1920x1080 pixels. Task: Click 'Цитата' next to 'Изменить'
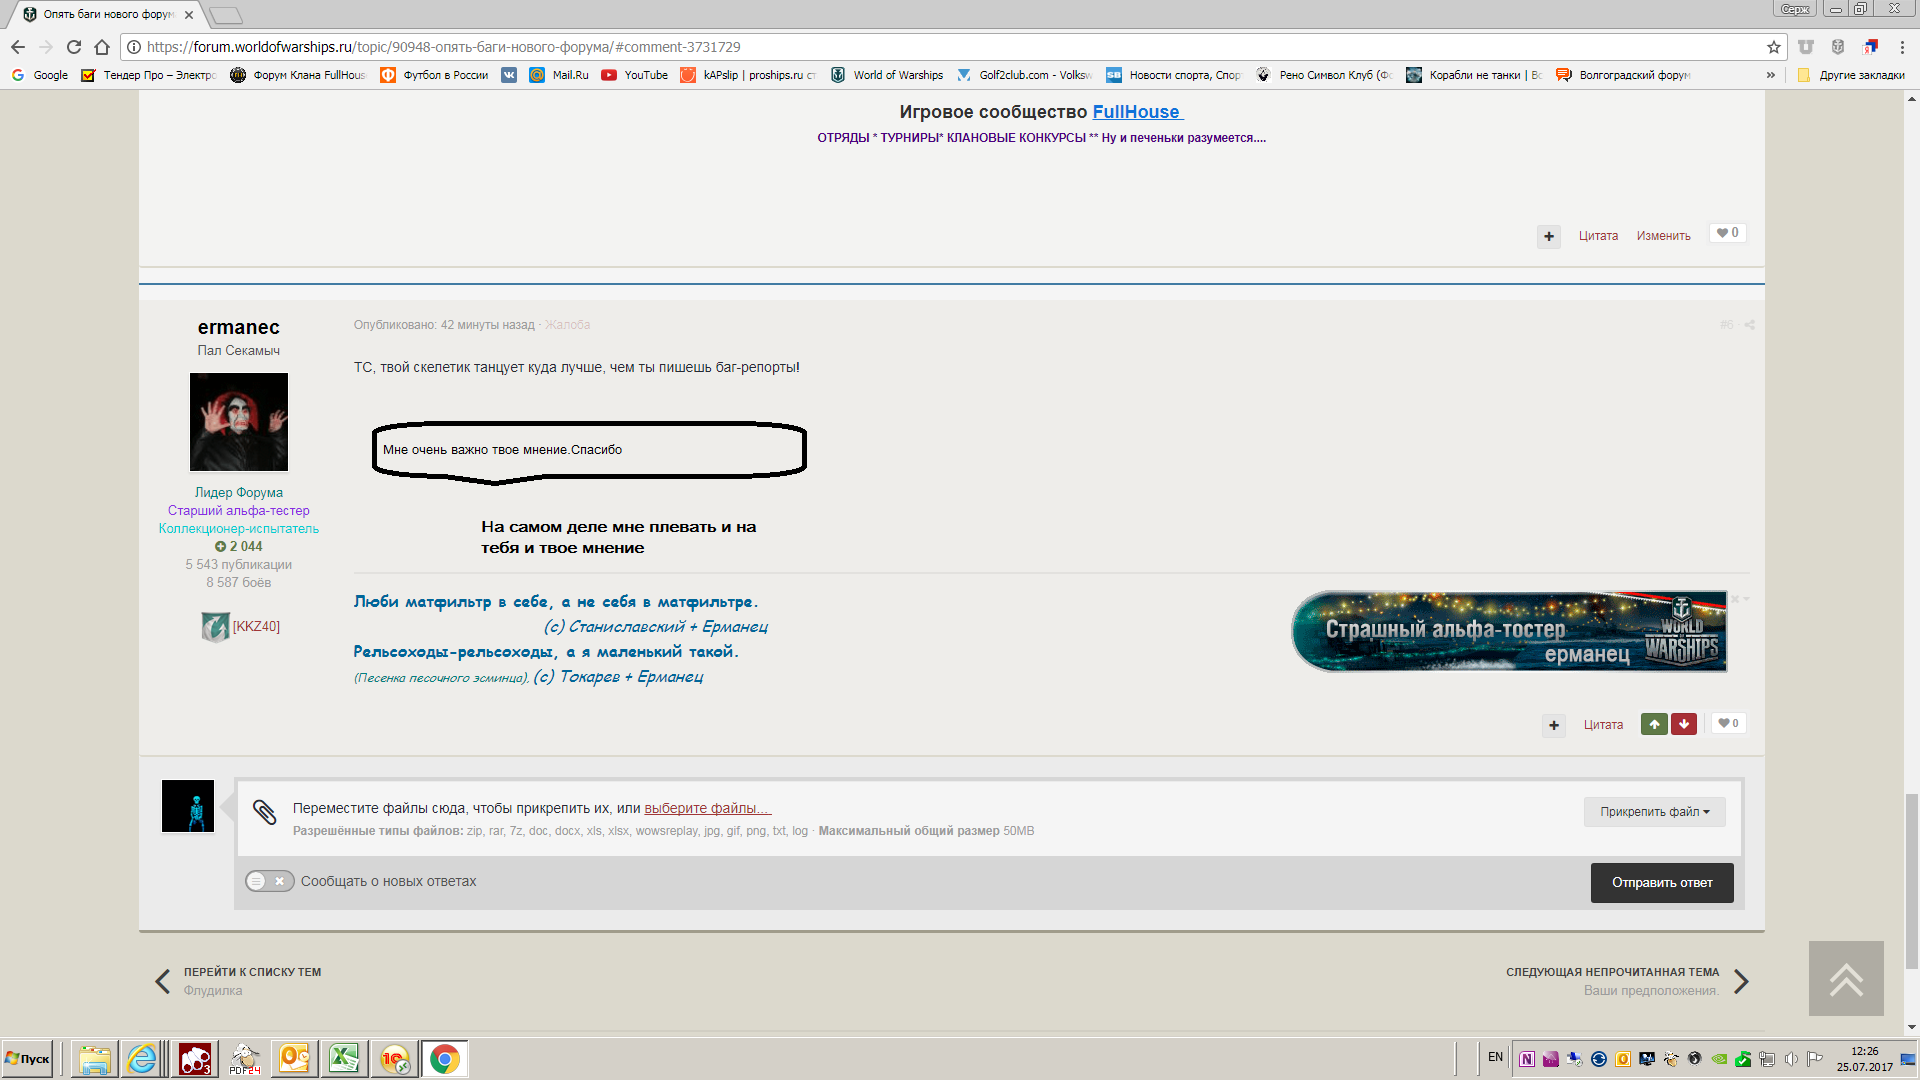click(x=1598, y=236)
